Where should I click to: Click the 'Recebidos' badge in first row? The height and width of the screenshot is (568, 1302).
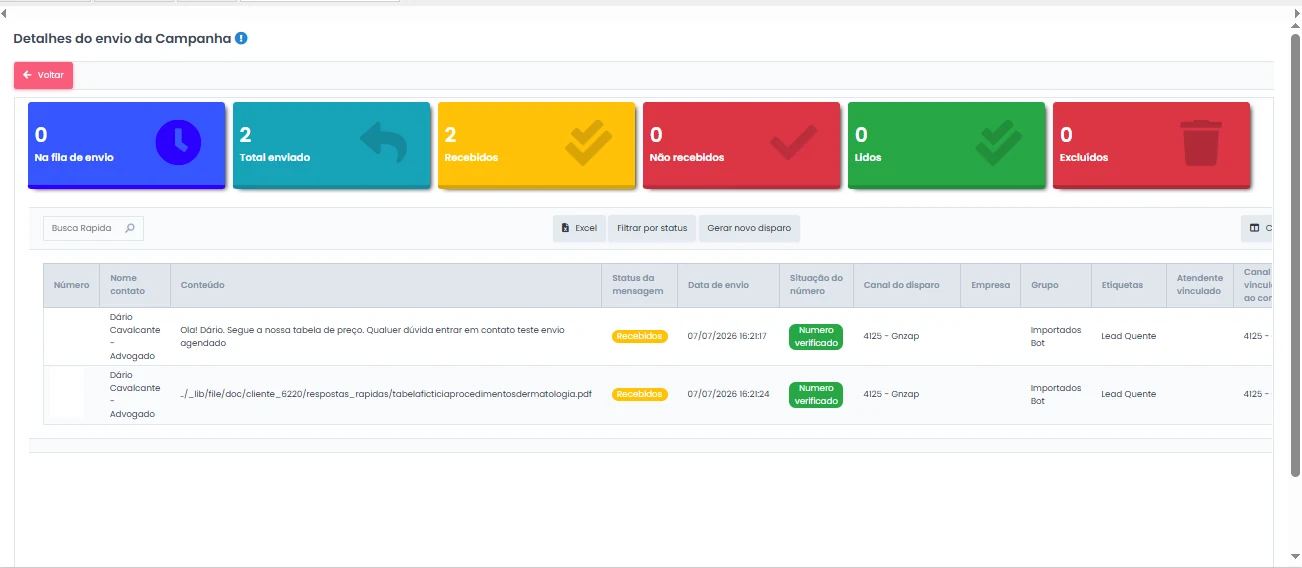[x=640, y=336]
